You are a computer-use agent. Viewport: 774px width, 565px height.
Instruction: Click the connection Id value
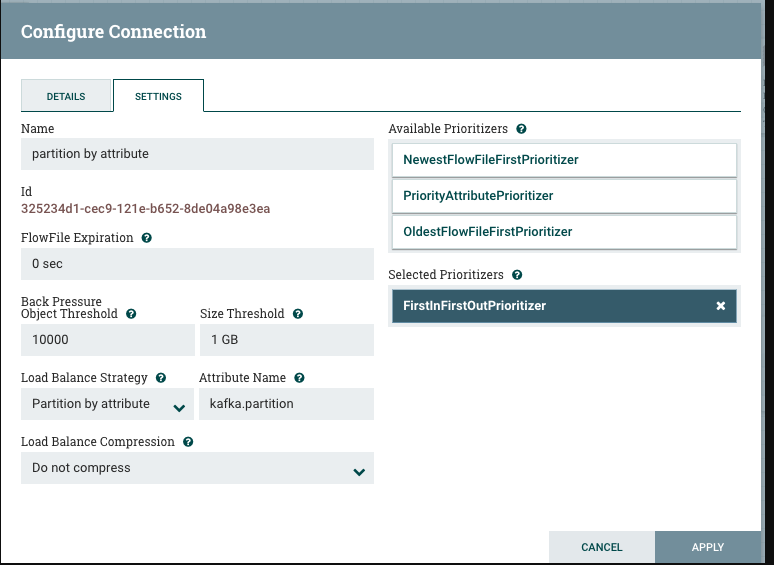point(146,209)
